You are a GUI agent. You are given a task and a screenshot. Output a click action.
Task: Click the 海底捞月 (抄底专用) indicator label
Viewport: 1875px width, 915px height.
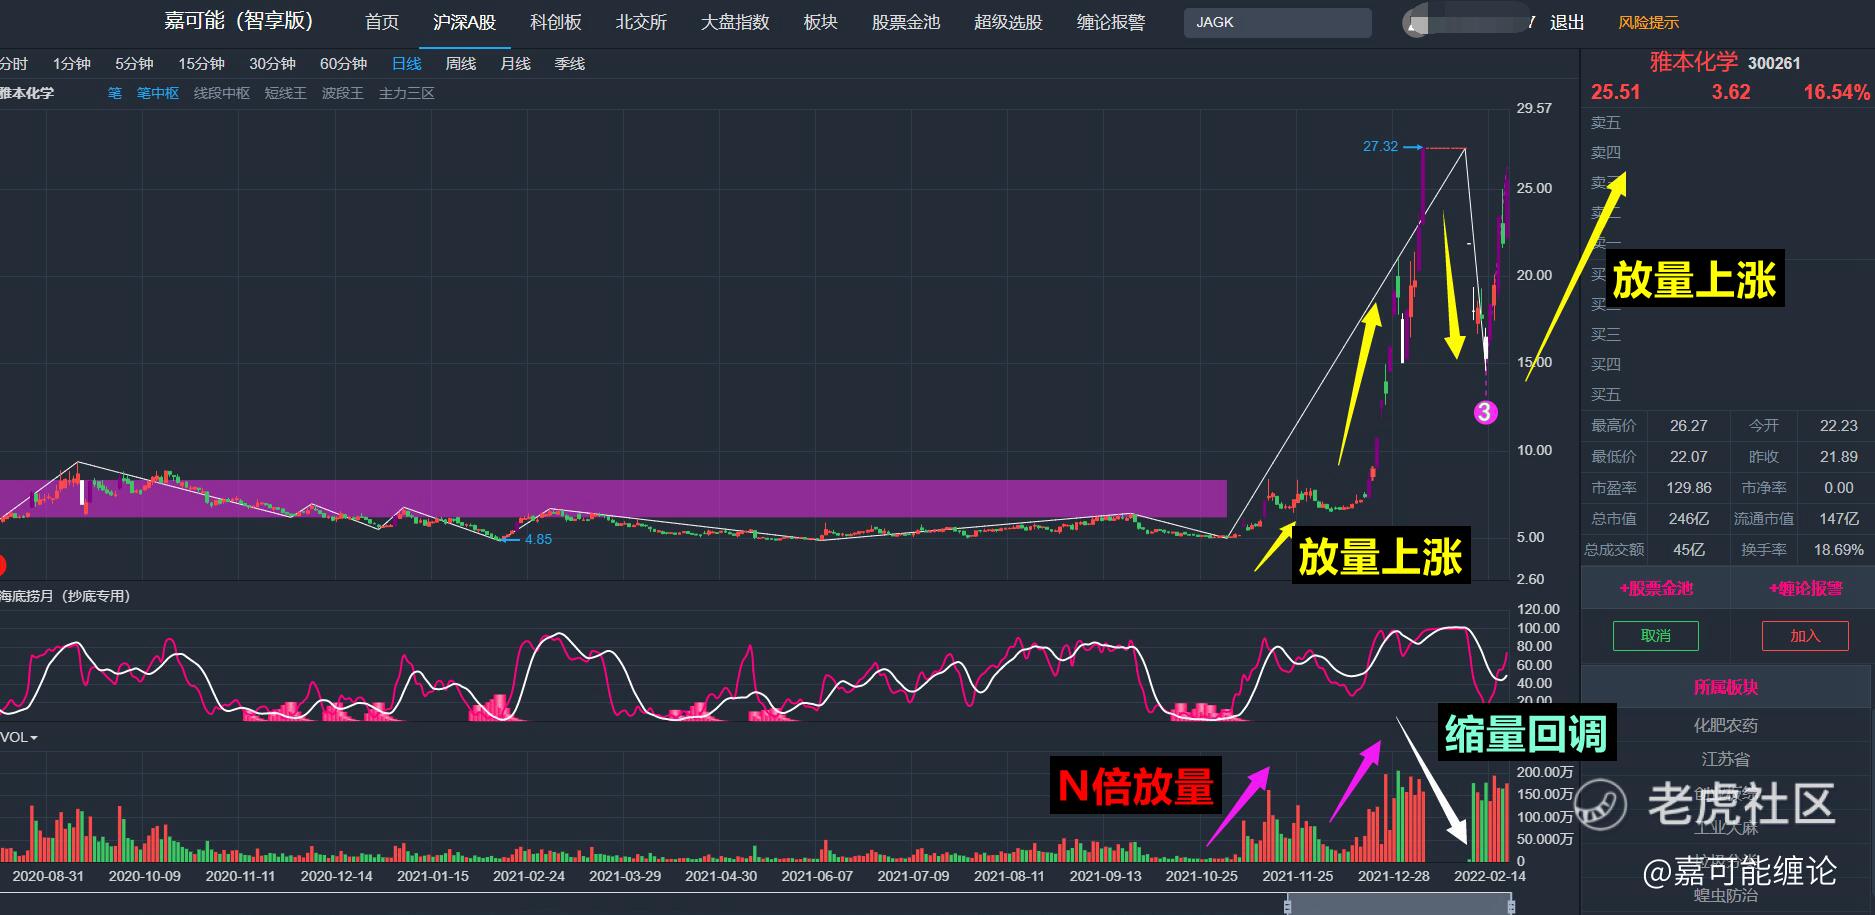pos(66,596)
